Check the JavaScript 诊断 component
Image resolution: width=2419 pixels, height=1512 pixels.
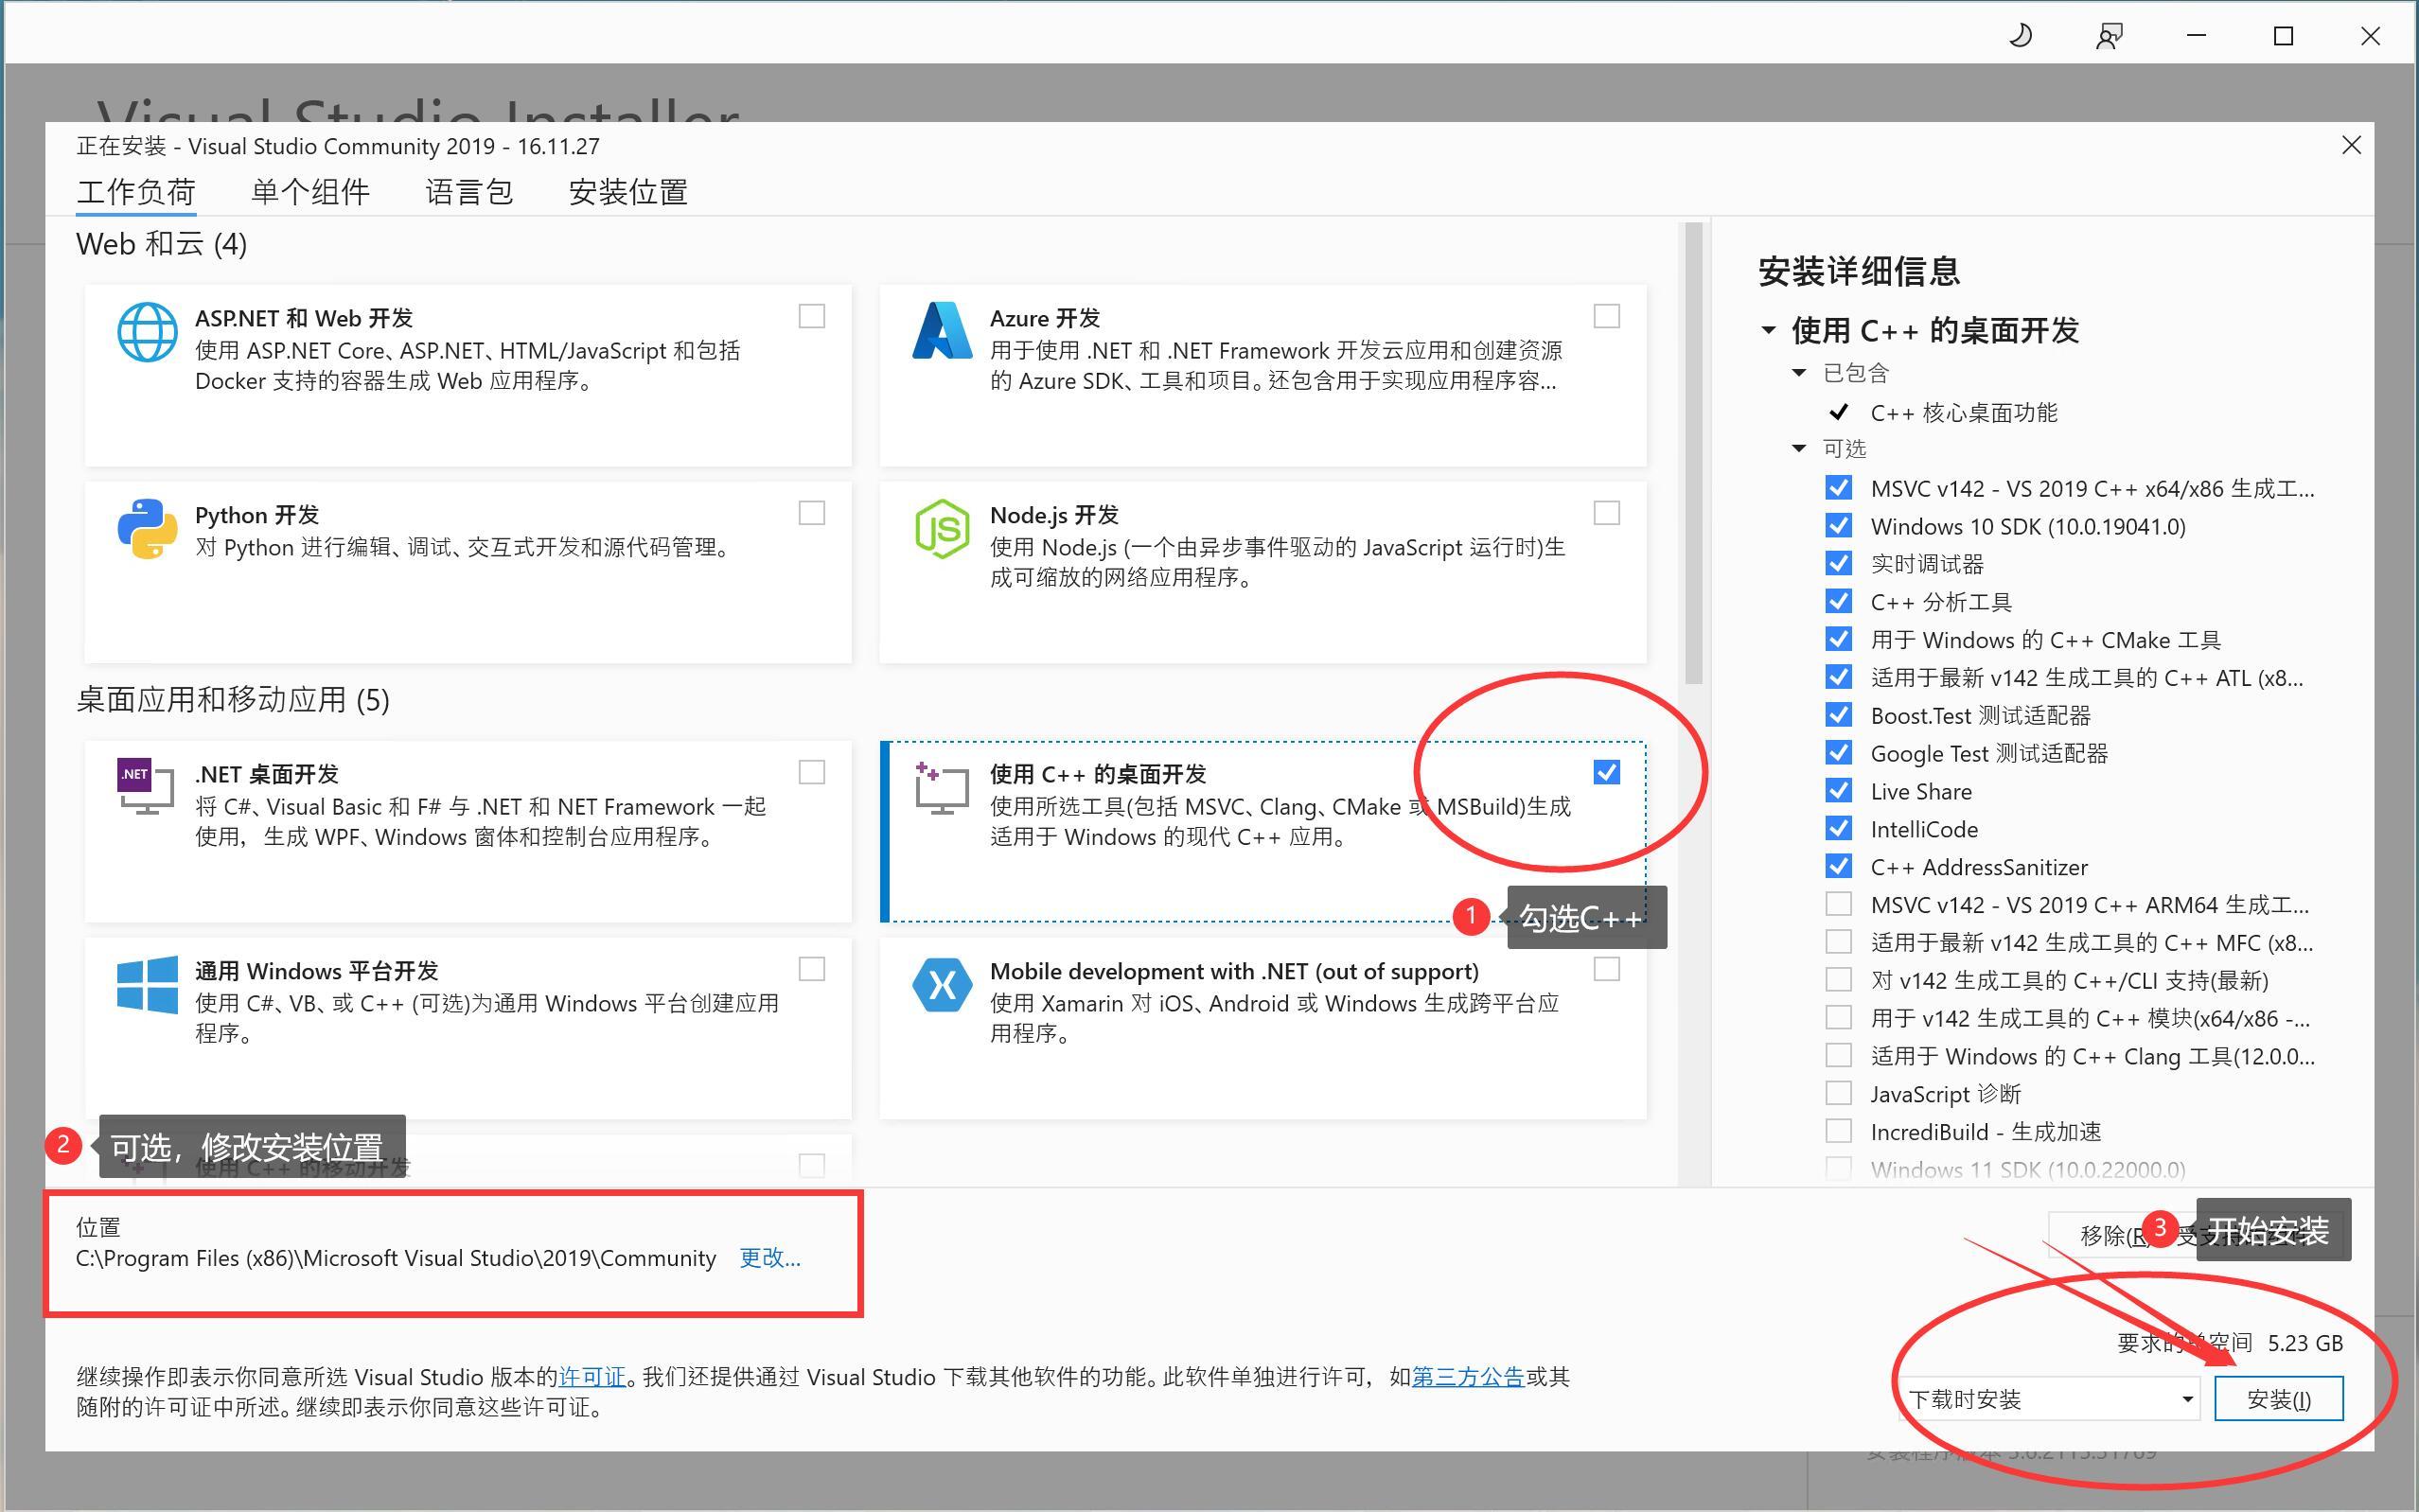point(1838,1093)
